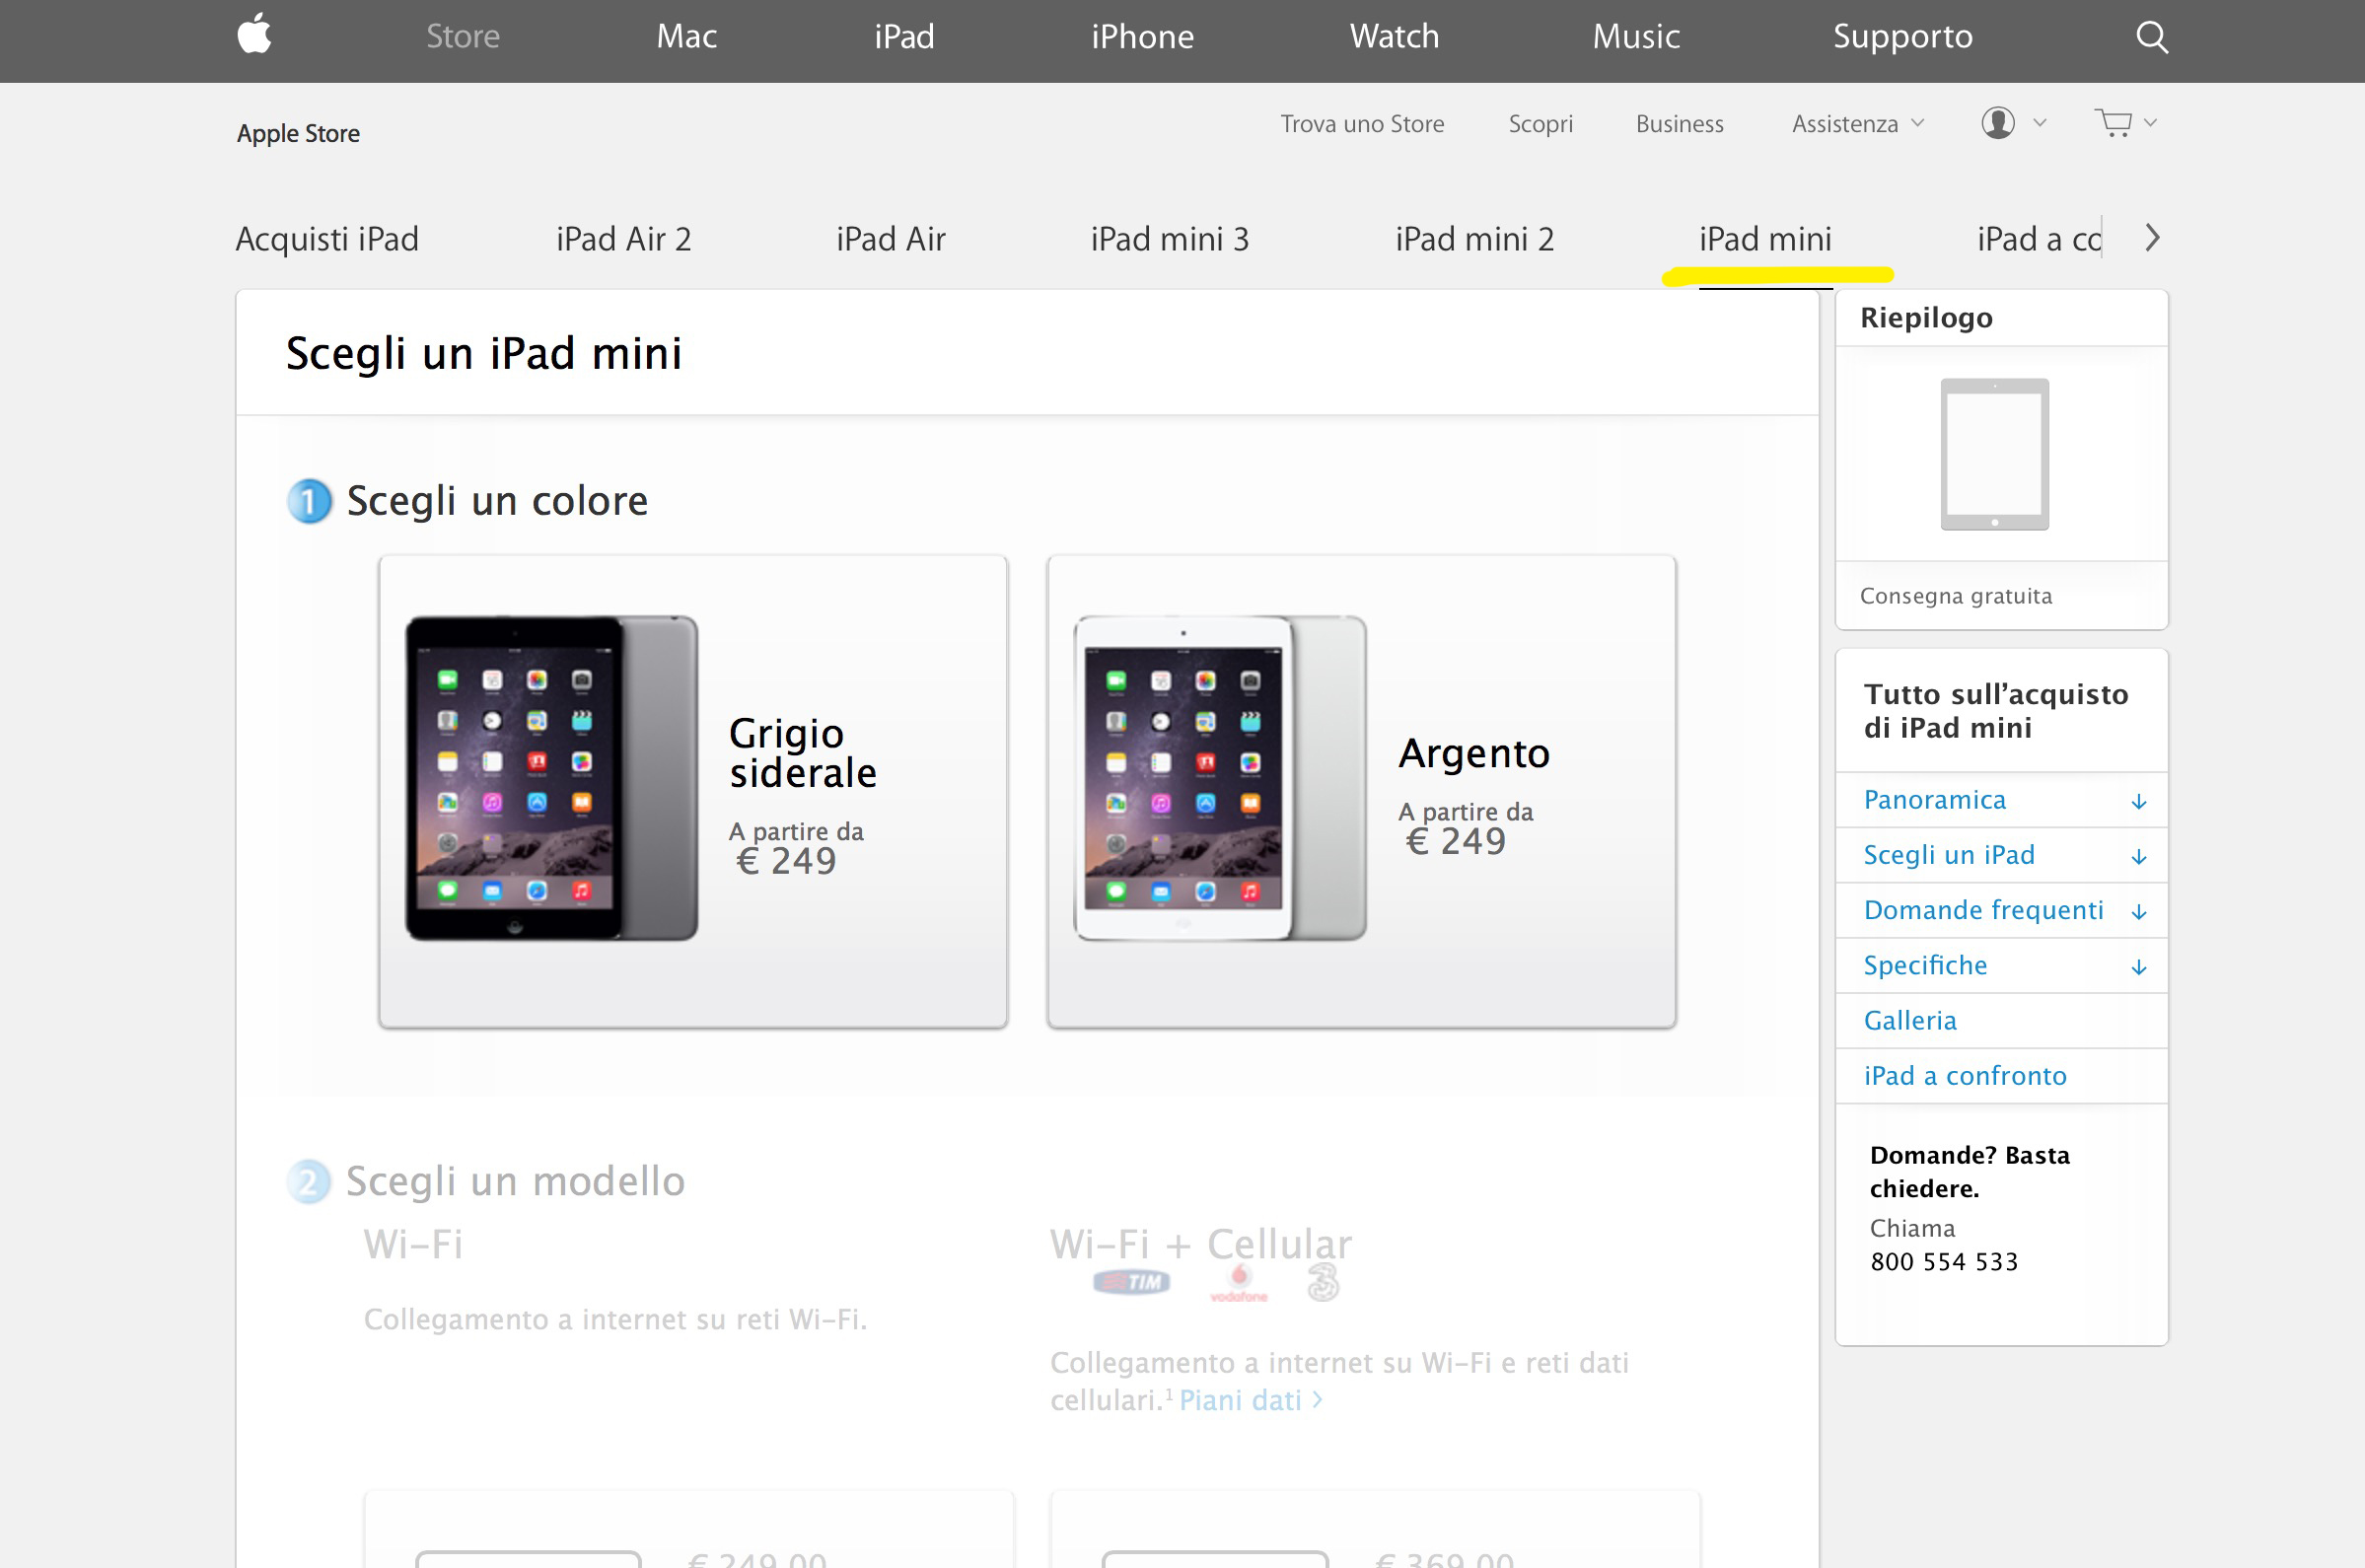Open the shopping cart icon
Screen dimensions: 2365x1568
click(x=2113, y=123)
